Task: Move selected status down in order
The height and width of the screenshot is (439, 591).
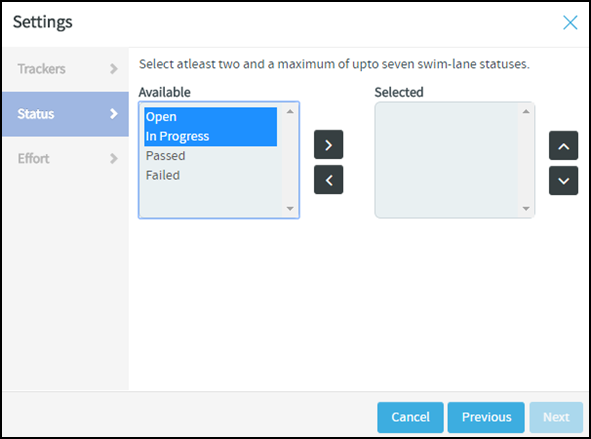Action: point(563,180)
